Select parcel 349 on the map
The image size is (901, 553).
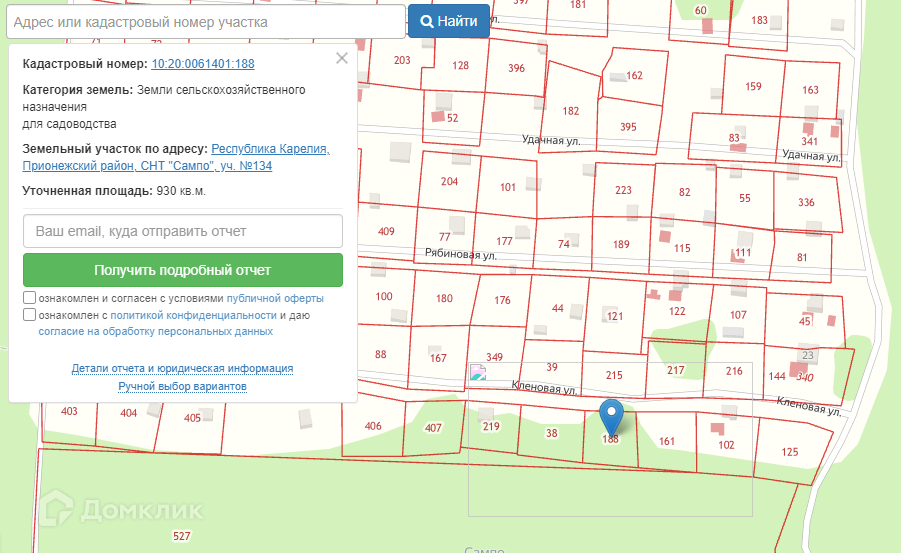(494, 357)
